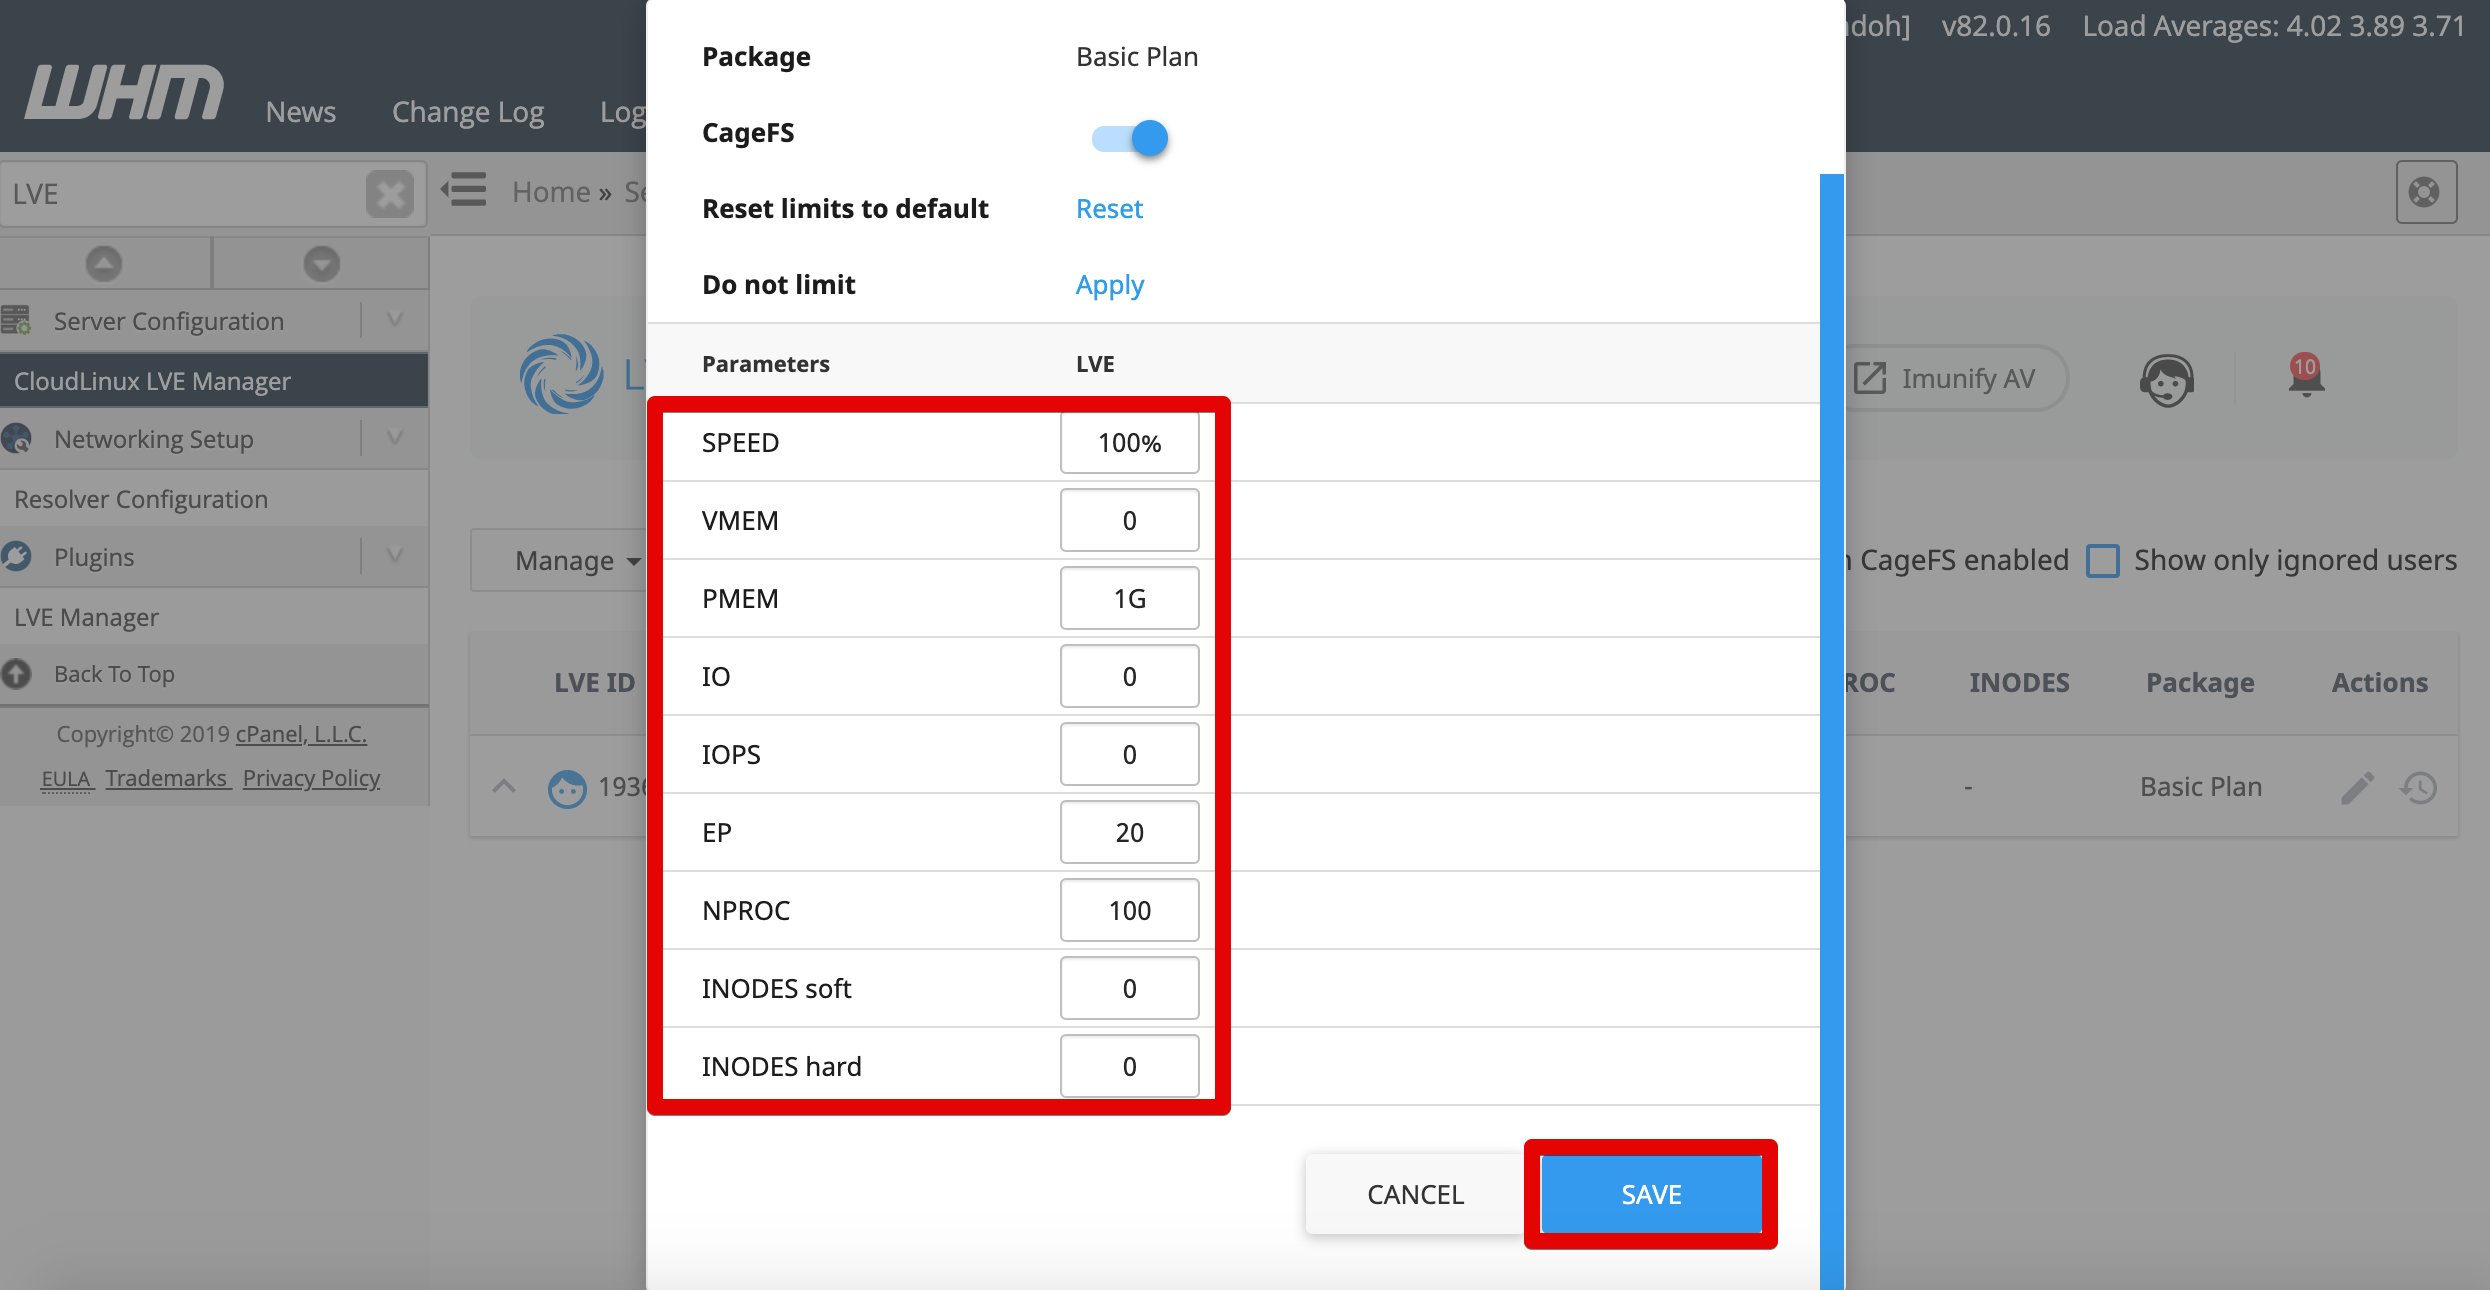Click Reset limits link
Image resolution: width=2490 pixels, height=1290 pixels.
1109,209
